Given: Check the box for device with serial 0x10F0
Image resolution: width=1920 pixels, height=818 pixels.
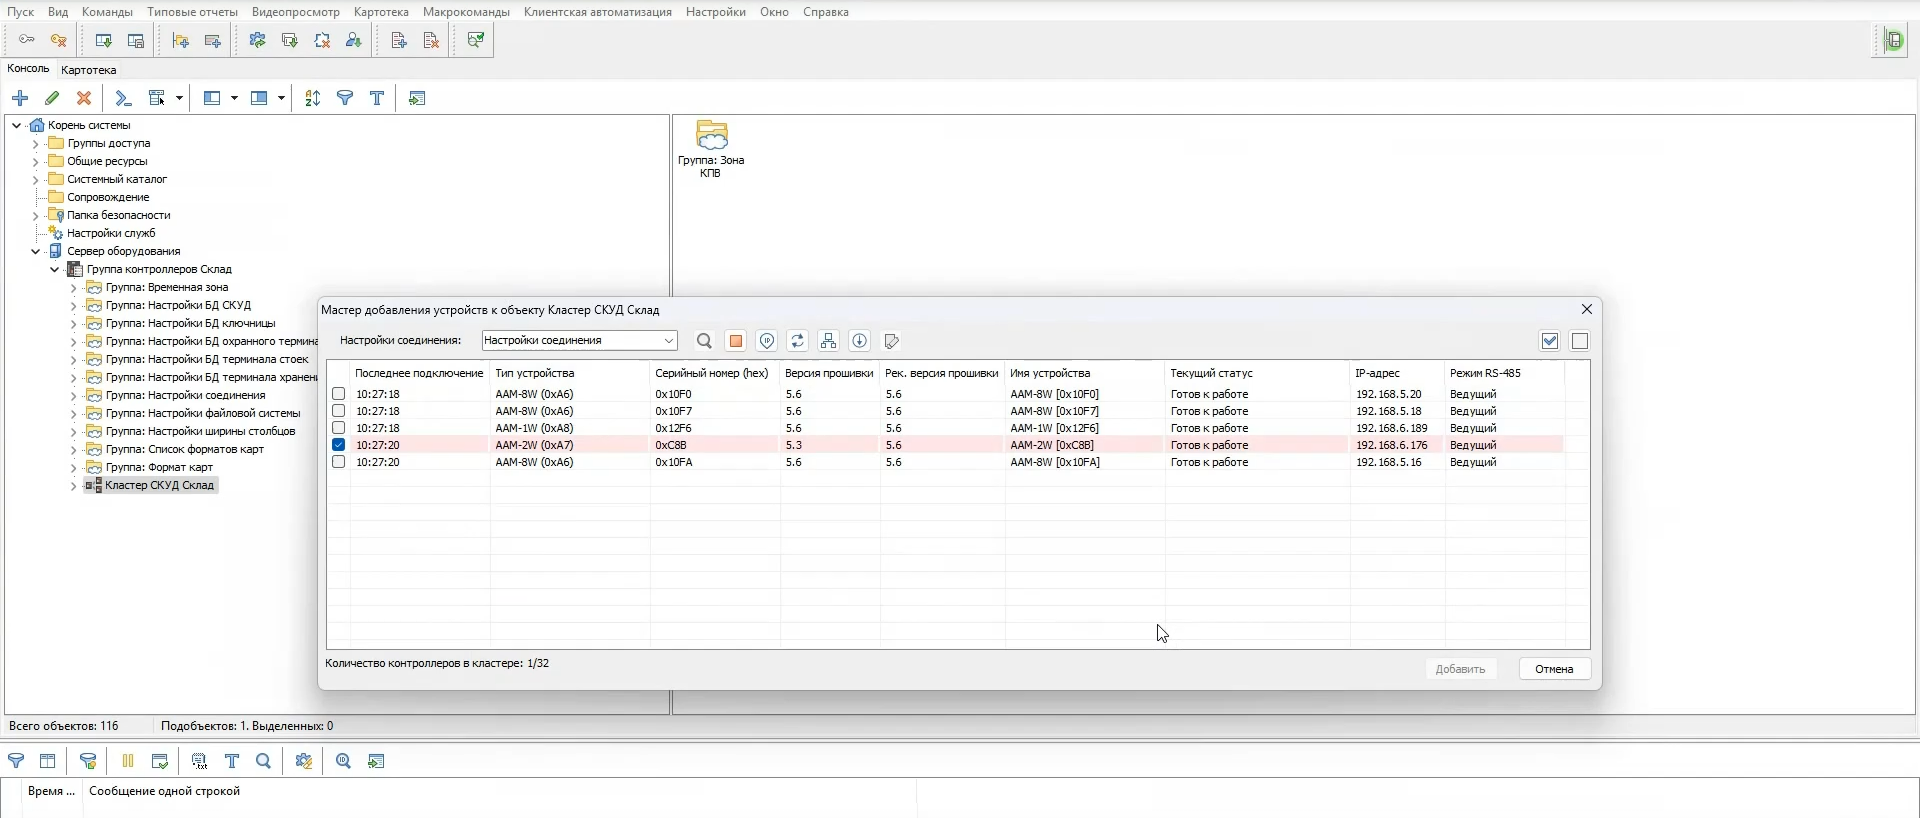Looking at the screenshot, I should tap(339, 394).
